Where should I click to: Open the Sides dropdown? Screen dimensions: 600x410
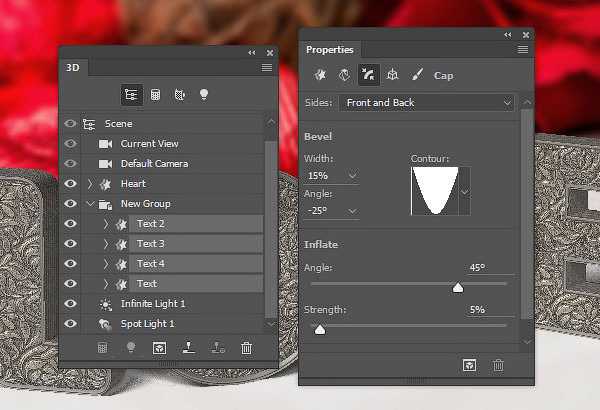425,102
